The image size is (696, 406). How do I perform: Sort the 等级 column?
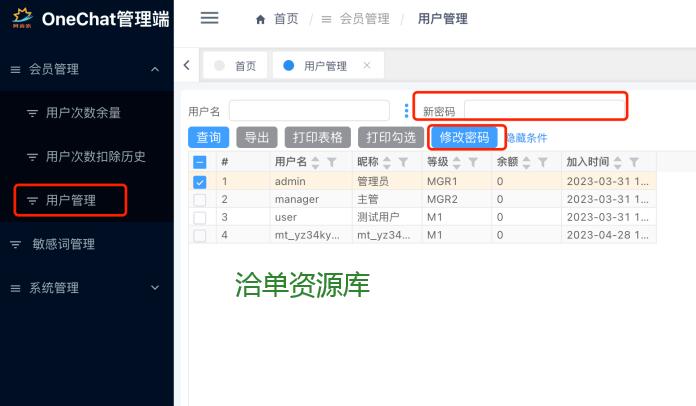pyautogui.click(x=456, y=162)
